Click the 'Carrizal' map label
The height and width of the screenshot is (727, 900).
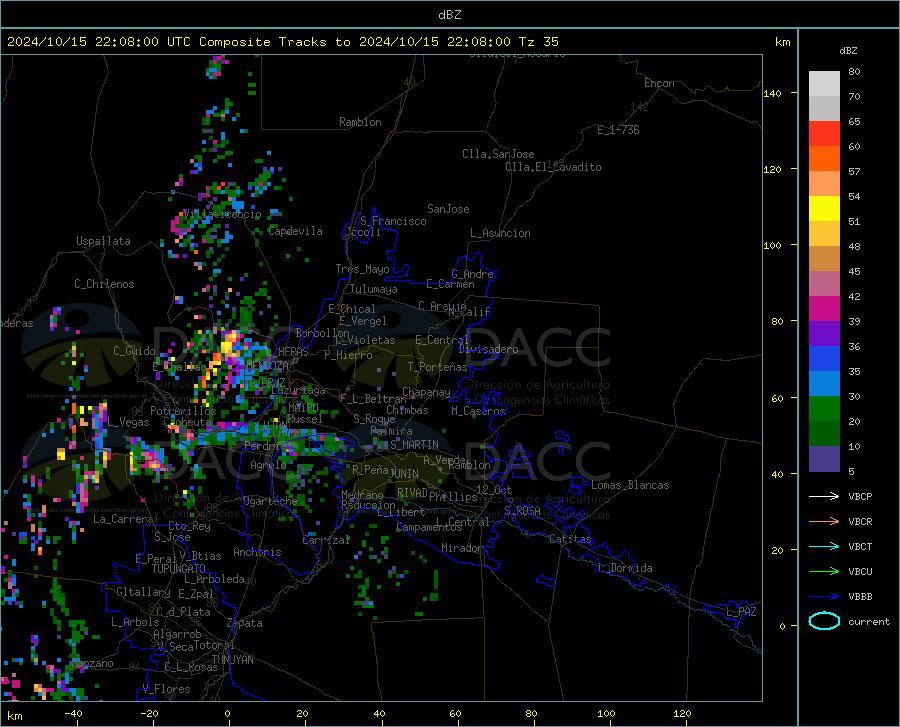(326, 541)
